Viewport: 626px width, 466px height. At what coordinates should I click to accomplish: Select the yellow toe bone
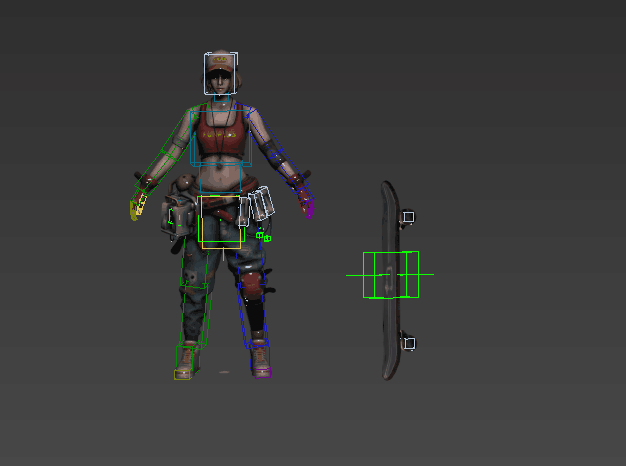point(182,375)
